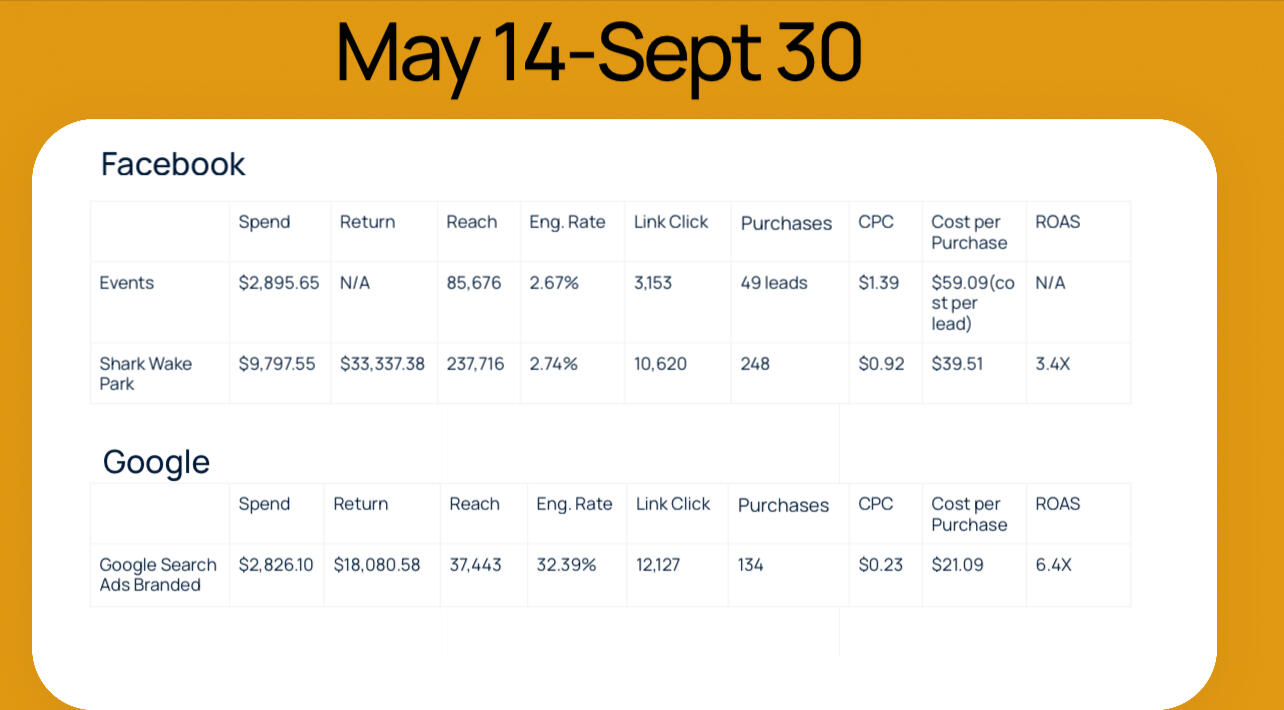Click the Events spend $2,895.65 cell

click(279, 283)
